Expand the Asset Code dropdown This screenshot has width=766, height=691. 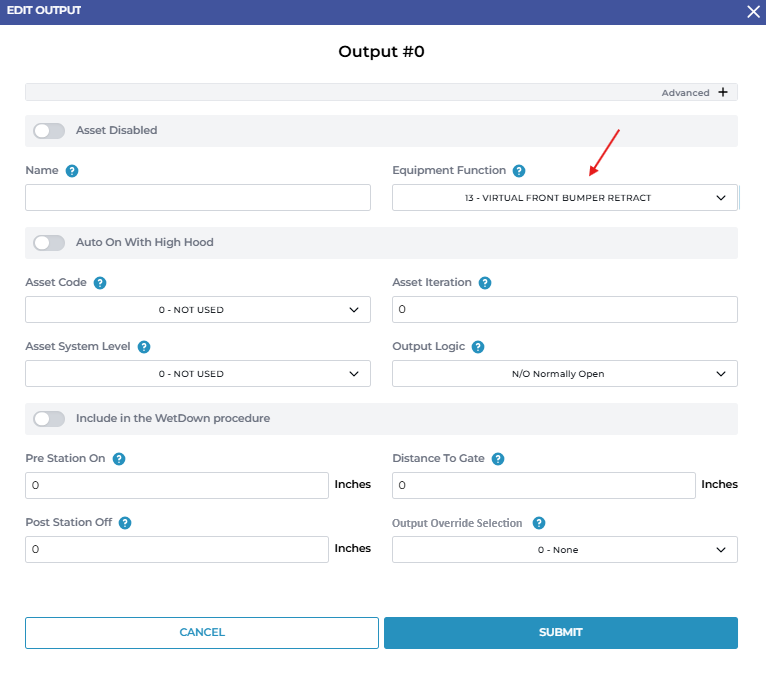point(197,310)
